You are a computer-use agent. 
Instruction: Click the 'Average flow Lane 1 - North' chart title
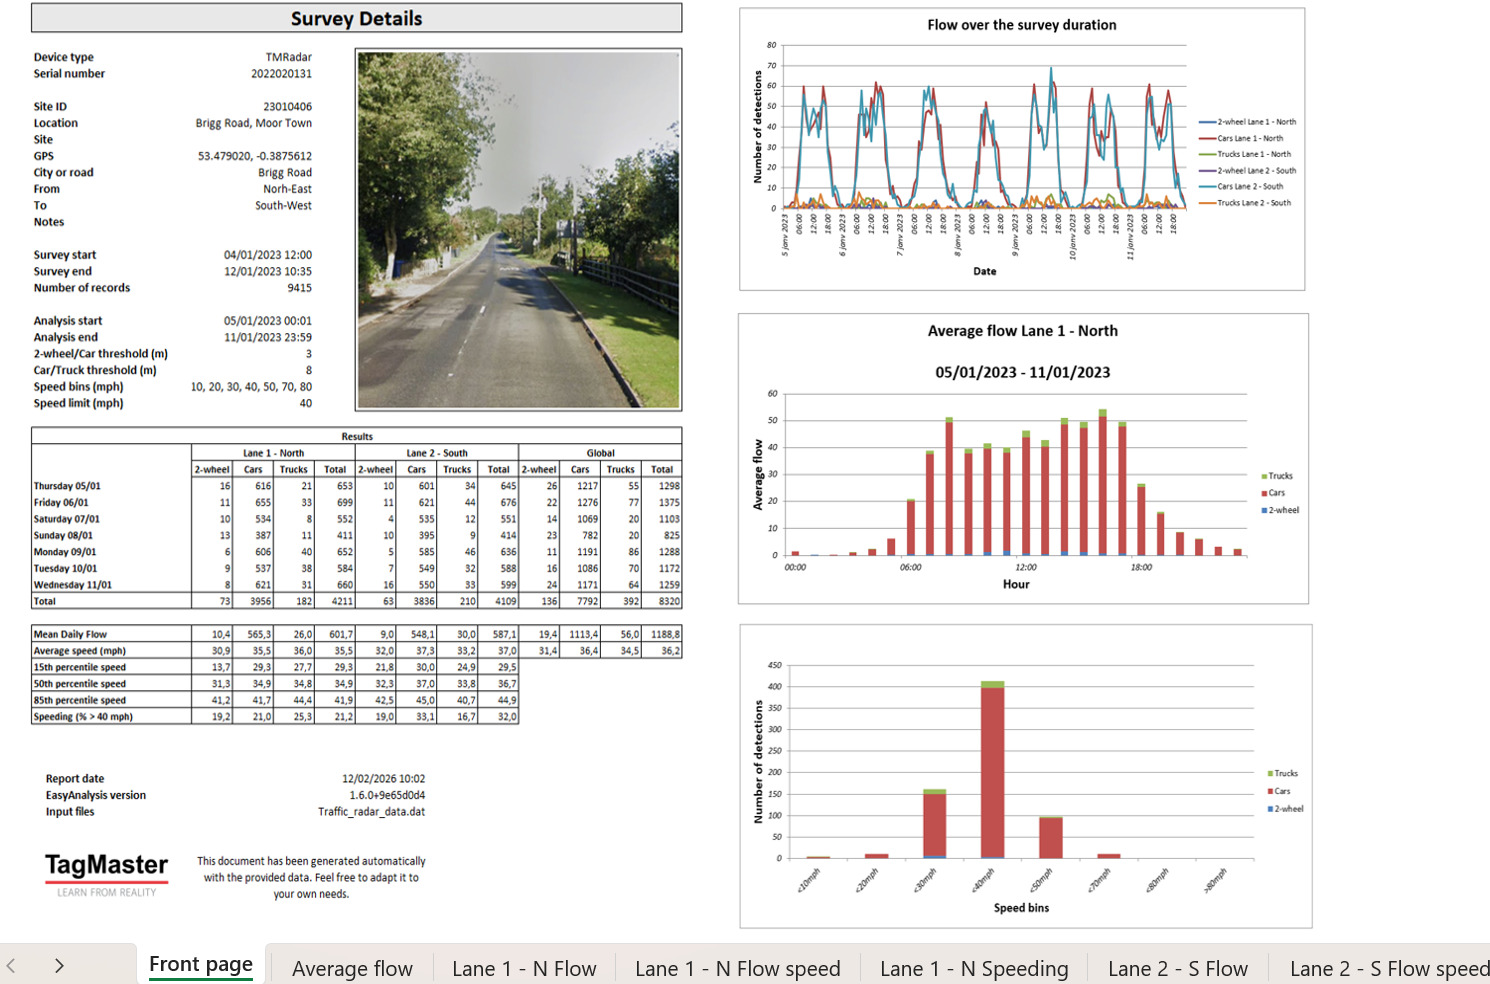pyautogui.click(x=1022, y=331)
